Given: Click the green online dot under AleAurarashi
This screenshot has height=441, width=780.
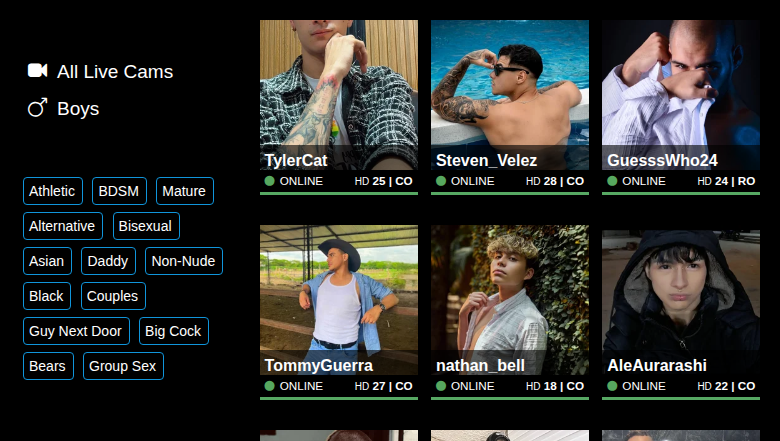Looking at the screenshot, I should 612,386.
